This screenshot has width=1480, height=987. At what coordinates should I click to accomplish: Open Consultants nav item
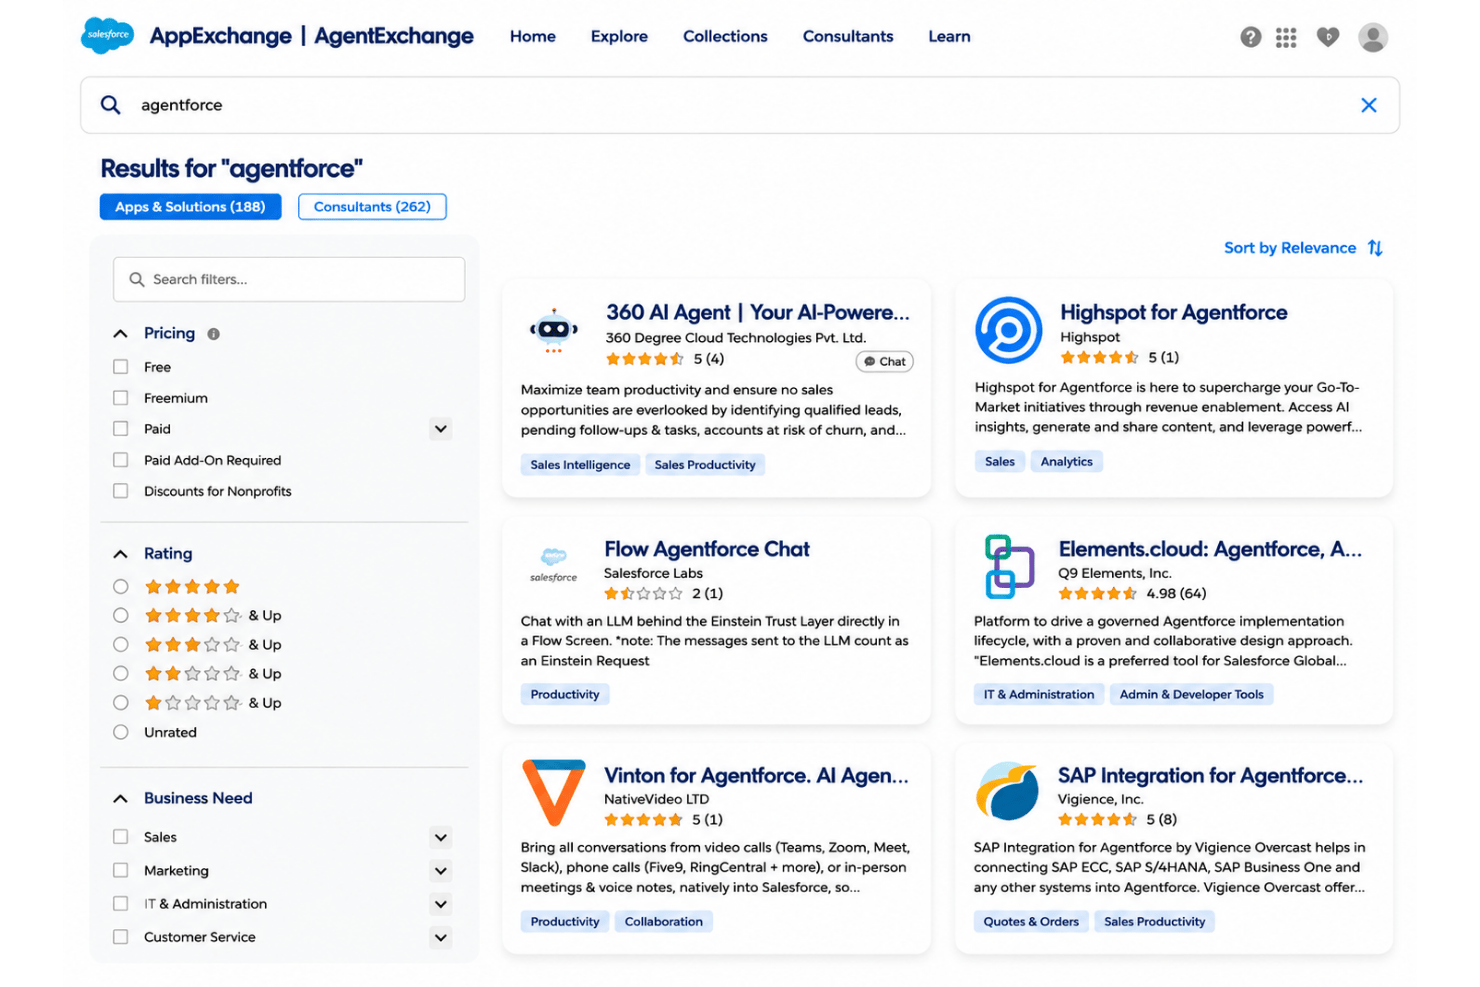coord(848,36)
